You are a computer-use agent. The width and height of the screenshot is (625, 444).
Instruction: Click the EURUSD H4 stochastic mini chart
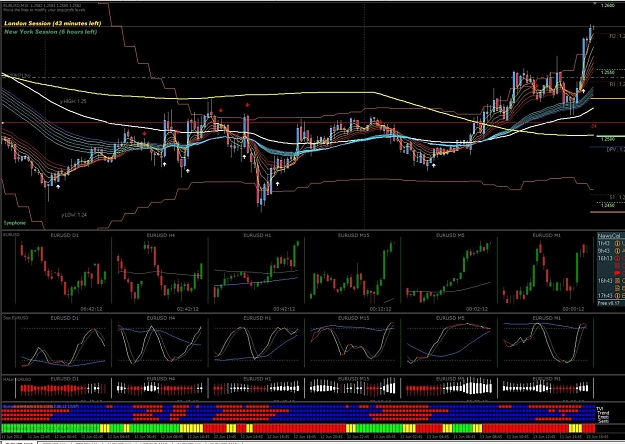tap(160, 343)
